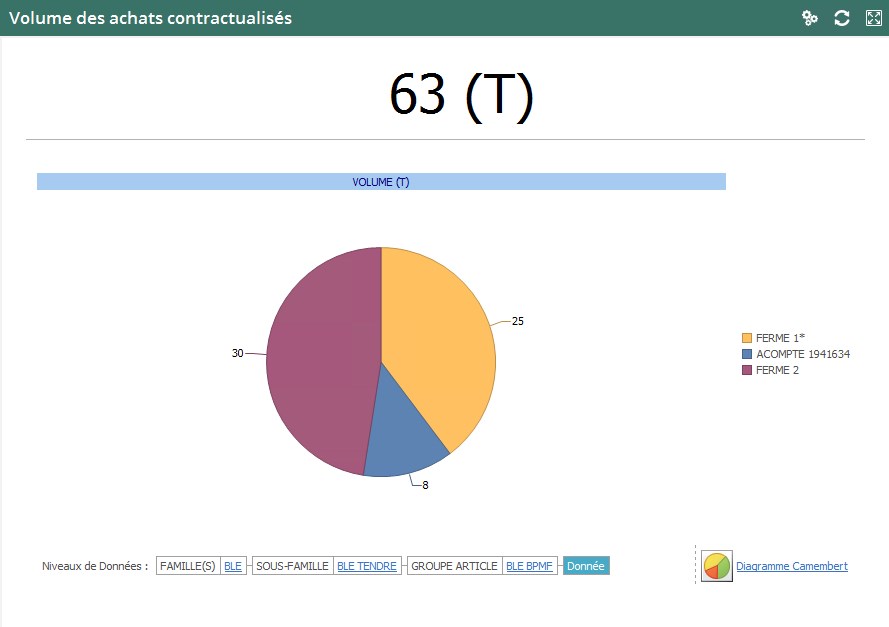Open the BLE TENDRE sub-family link

(366, 566)
